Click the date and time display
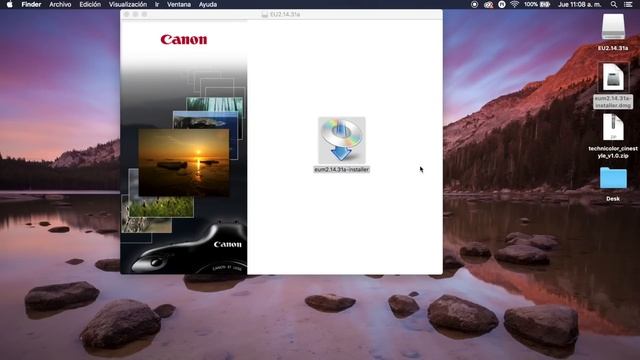This screenshot has height=360, width=640. click(580, 4)
